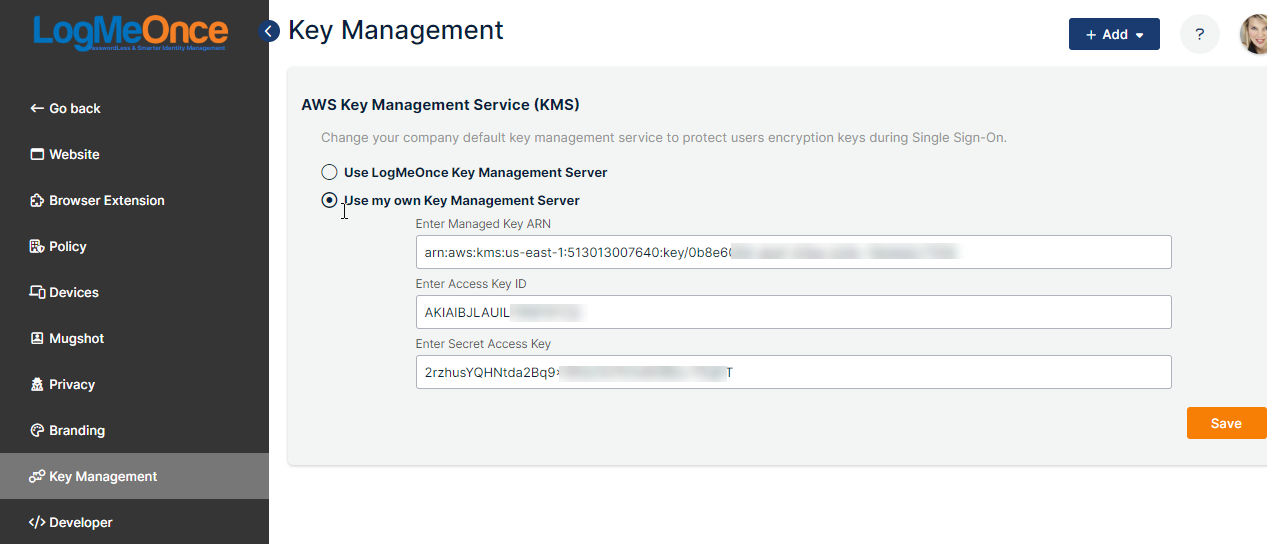Screen dimensions: 1267x544
Task: Click the Policy icon in sidebar
Action: (37, 246)
